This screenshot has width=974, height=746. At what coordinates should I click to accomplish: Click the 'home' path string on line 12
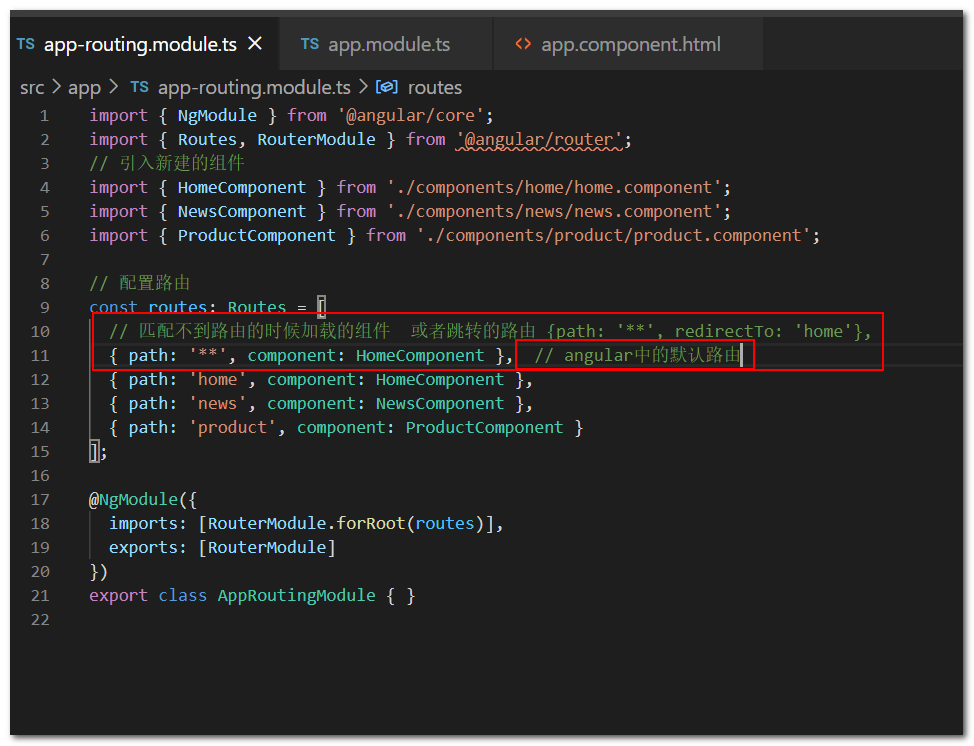[x=217, y=380]
